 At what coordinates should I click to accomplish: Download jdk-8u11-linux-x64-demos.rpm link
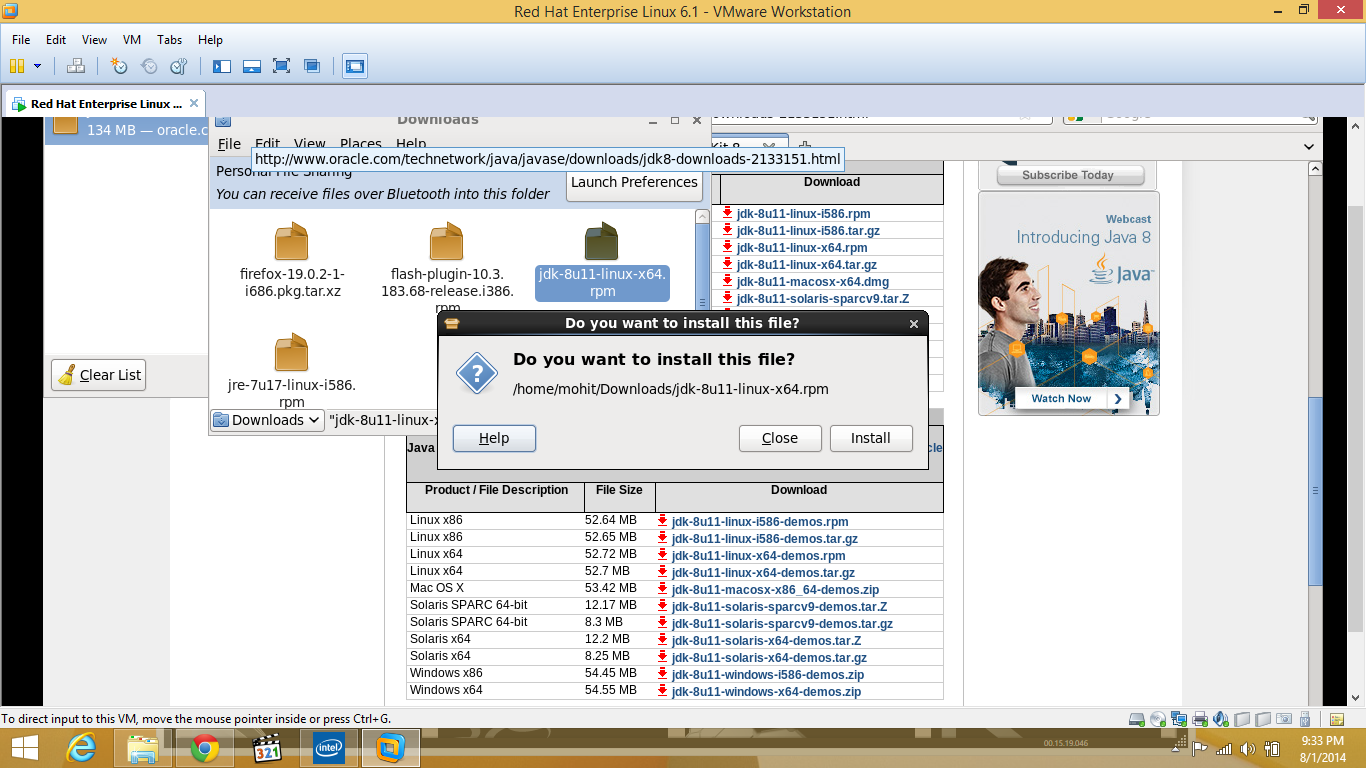click(759, 555)
